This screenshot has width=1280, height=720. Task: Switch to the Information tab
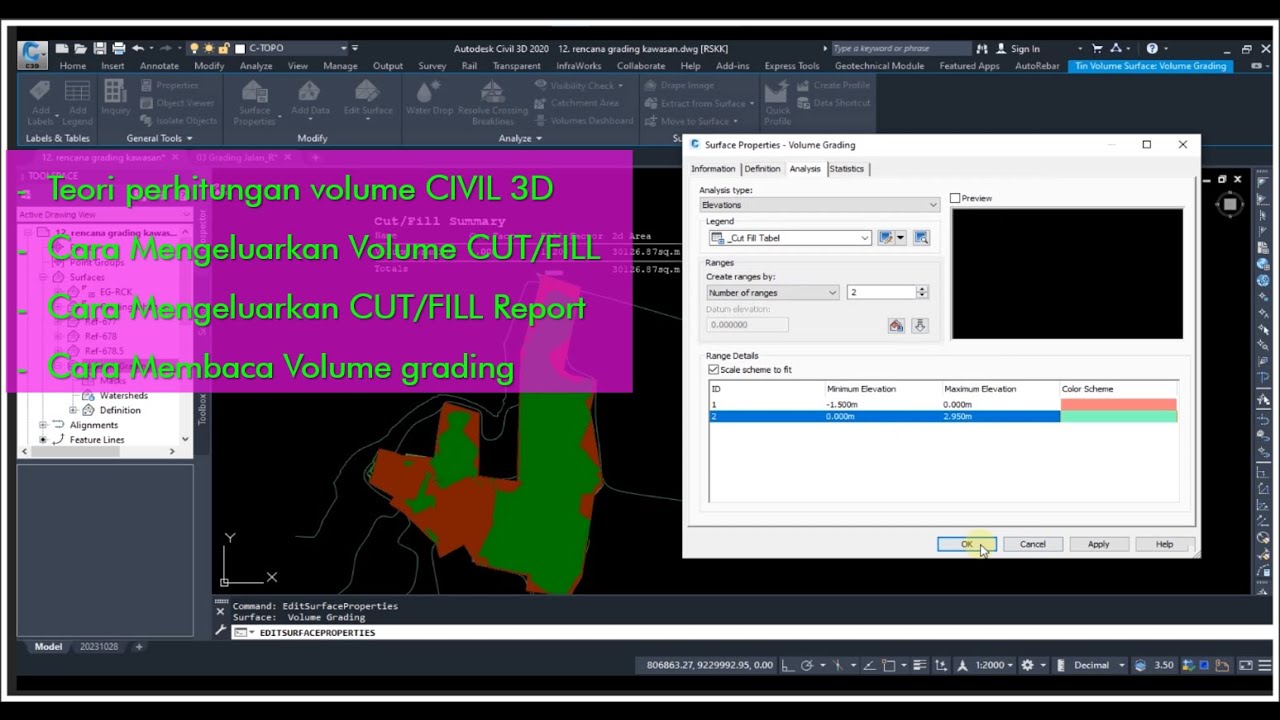(x=713, y=169)
